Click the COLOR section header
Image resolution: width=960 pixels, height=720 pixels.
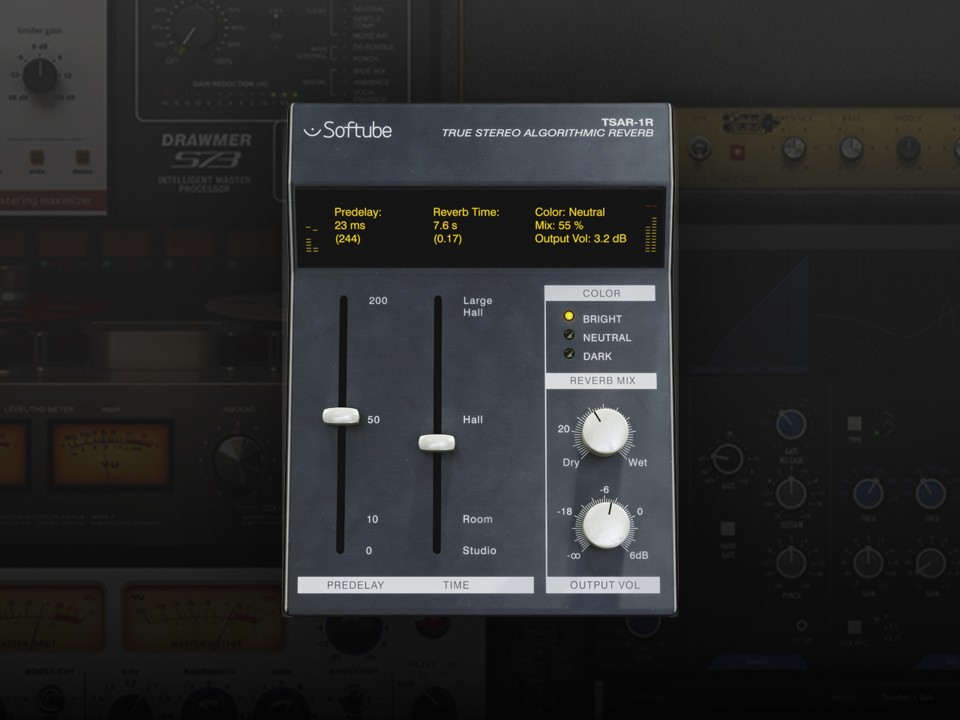pos(601,292)
